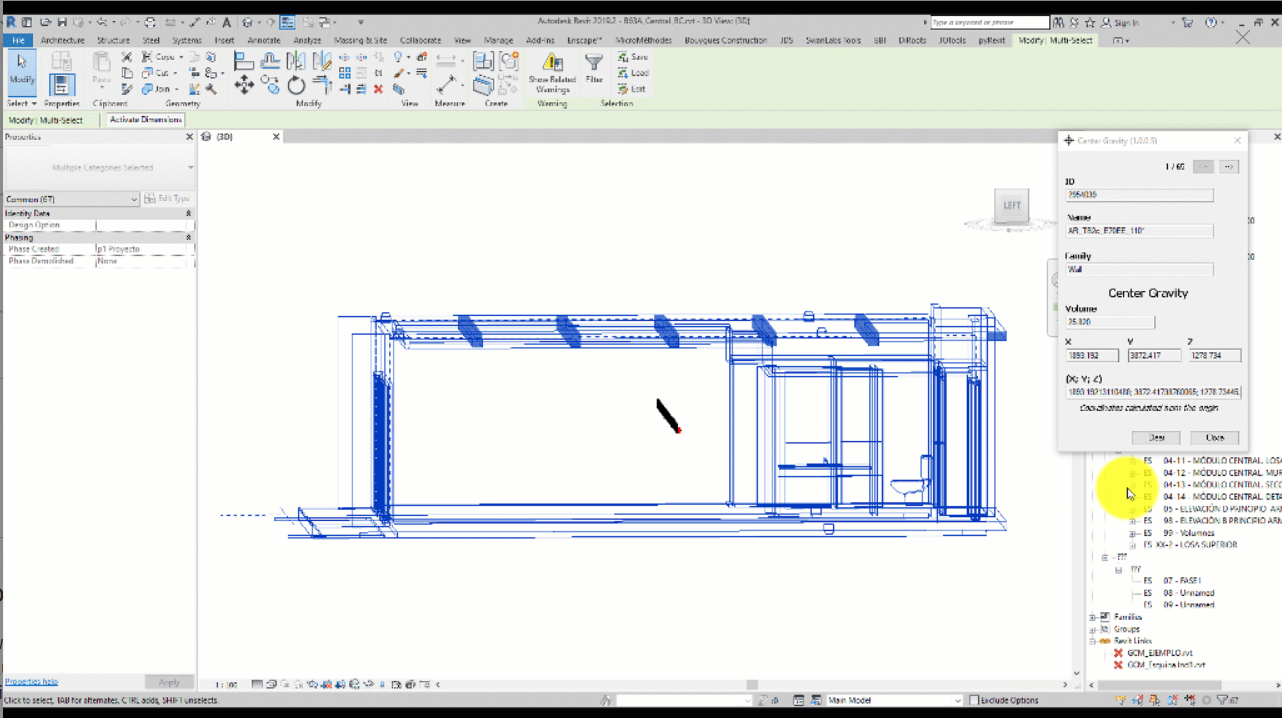Click the Activate Dimensions button
Image resolution: width=1282 pixels, height=718 pixels.
pyautogui.click(x=145, y=120)
